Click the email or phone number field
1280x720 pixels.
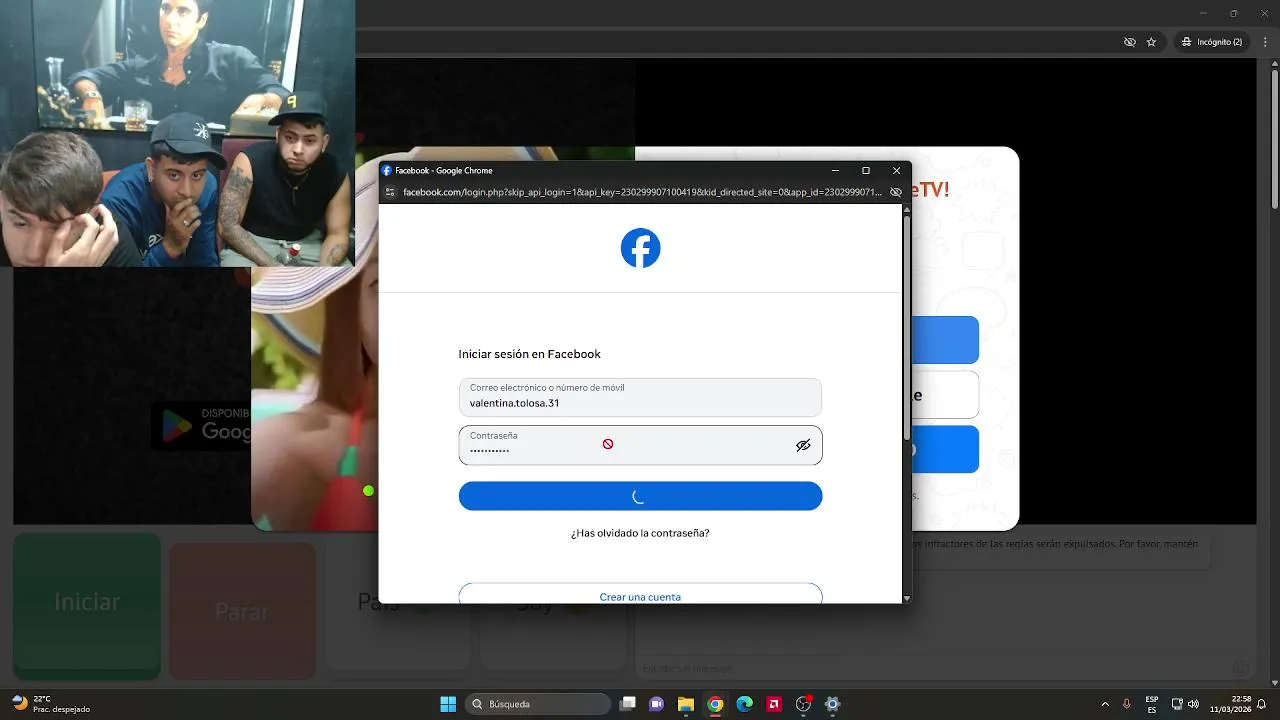(640, 397)
